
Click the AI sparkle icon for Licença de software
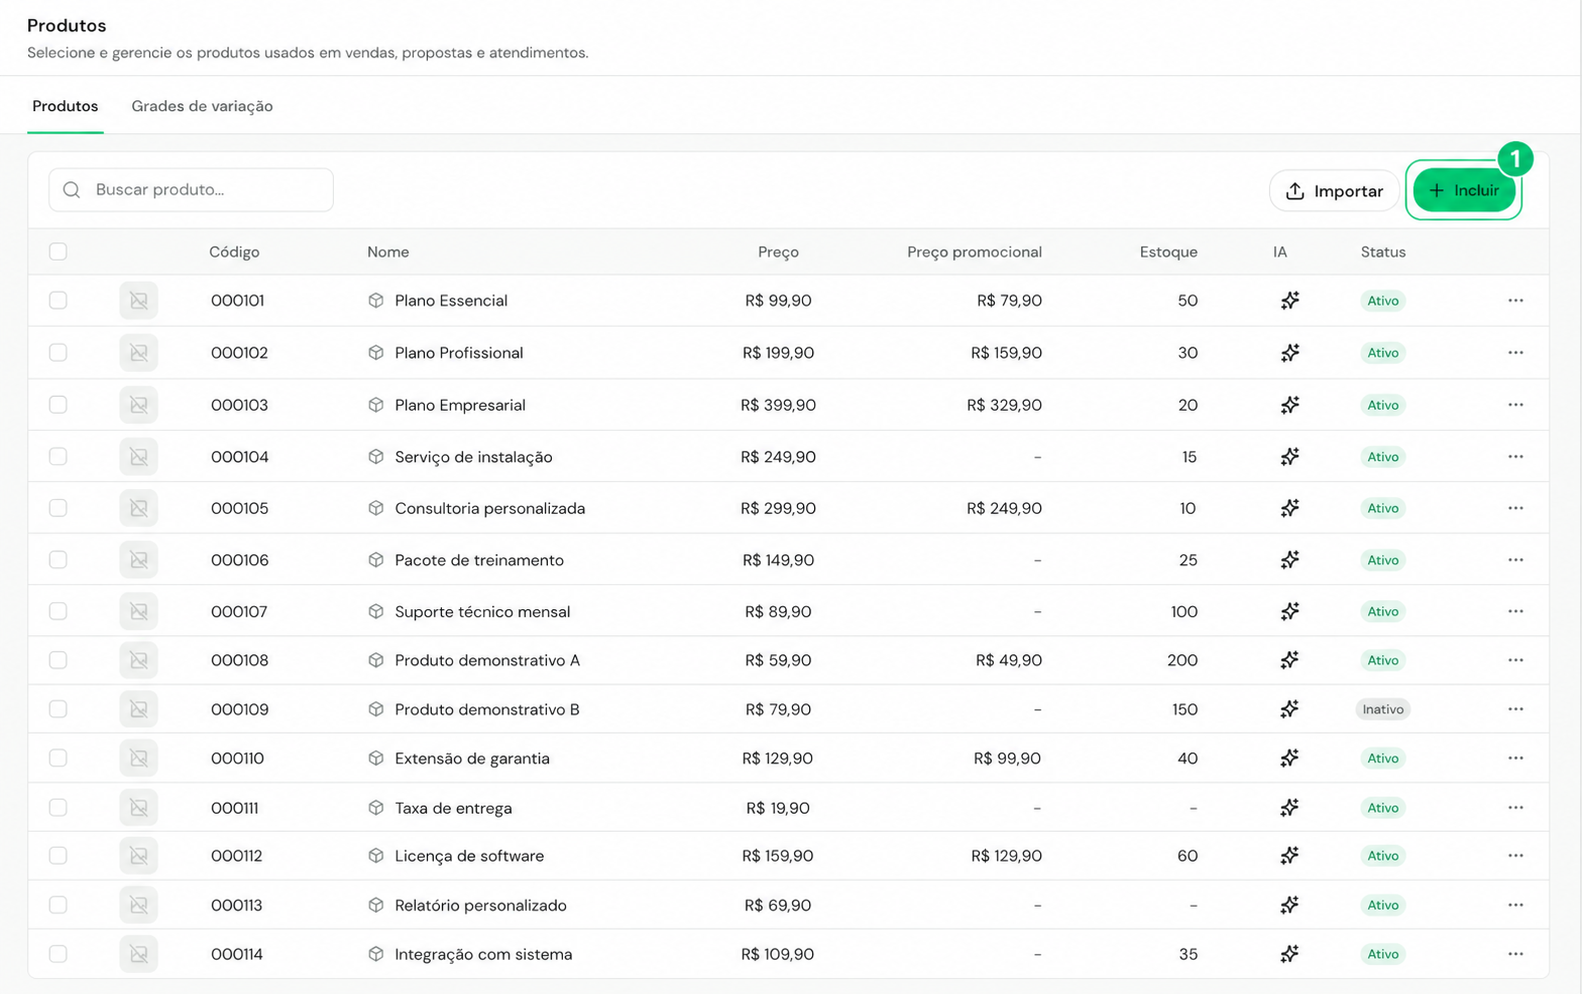click(1290, 856)
